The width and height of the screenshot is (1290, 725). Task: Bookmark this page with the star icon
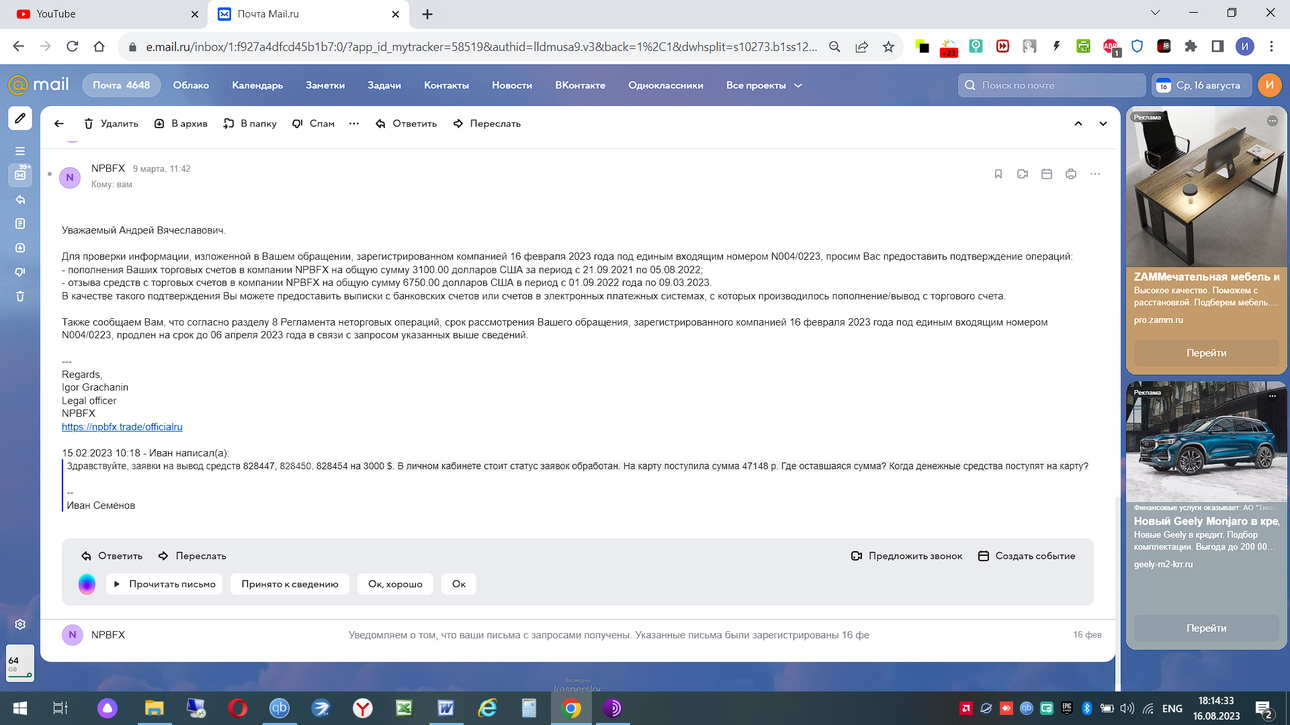[888, 46]
